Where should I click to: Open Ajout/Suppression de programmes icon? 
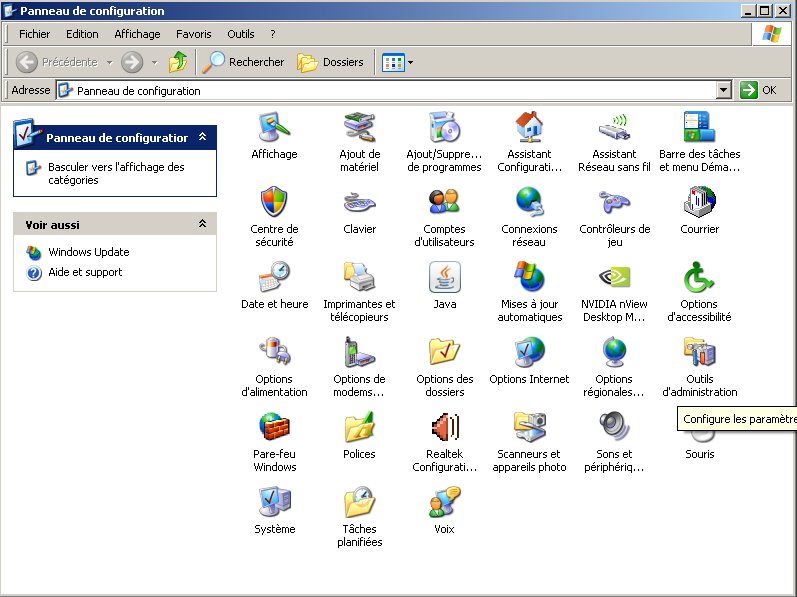444,127
